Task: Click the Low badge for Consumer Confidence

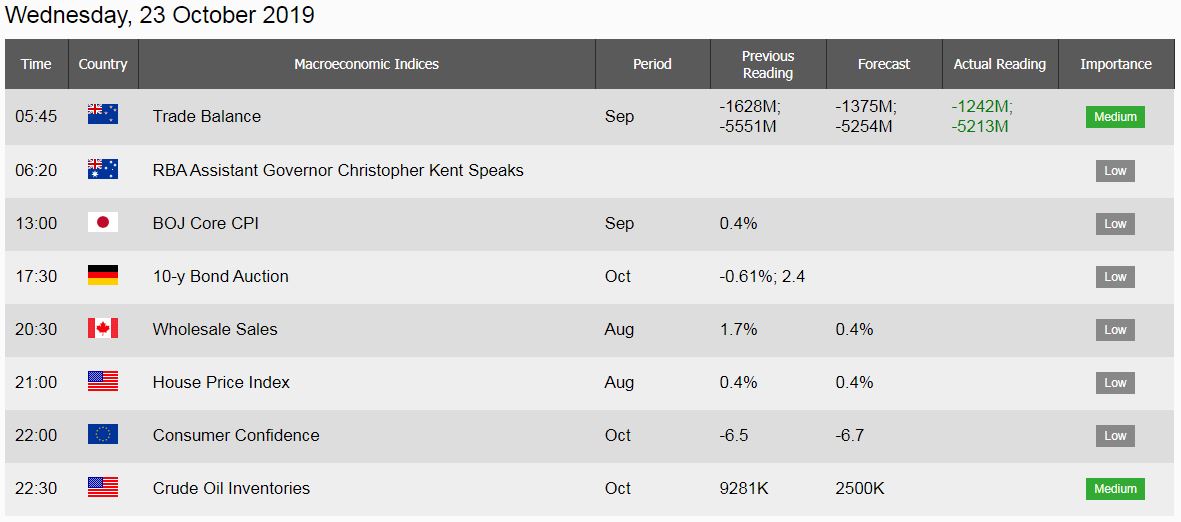Action: tap(1115, 435)
